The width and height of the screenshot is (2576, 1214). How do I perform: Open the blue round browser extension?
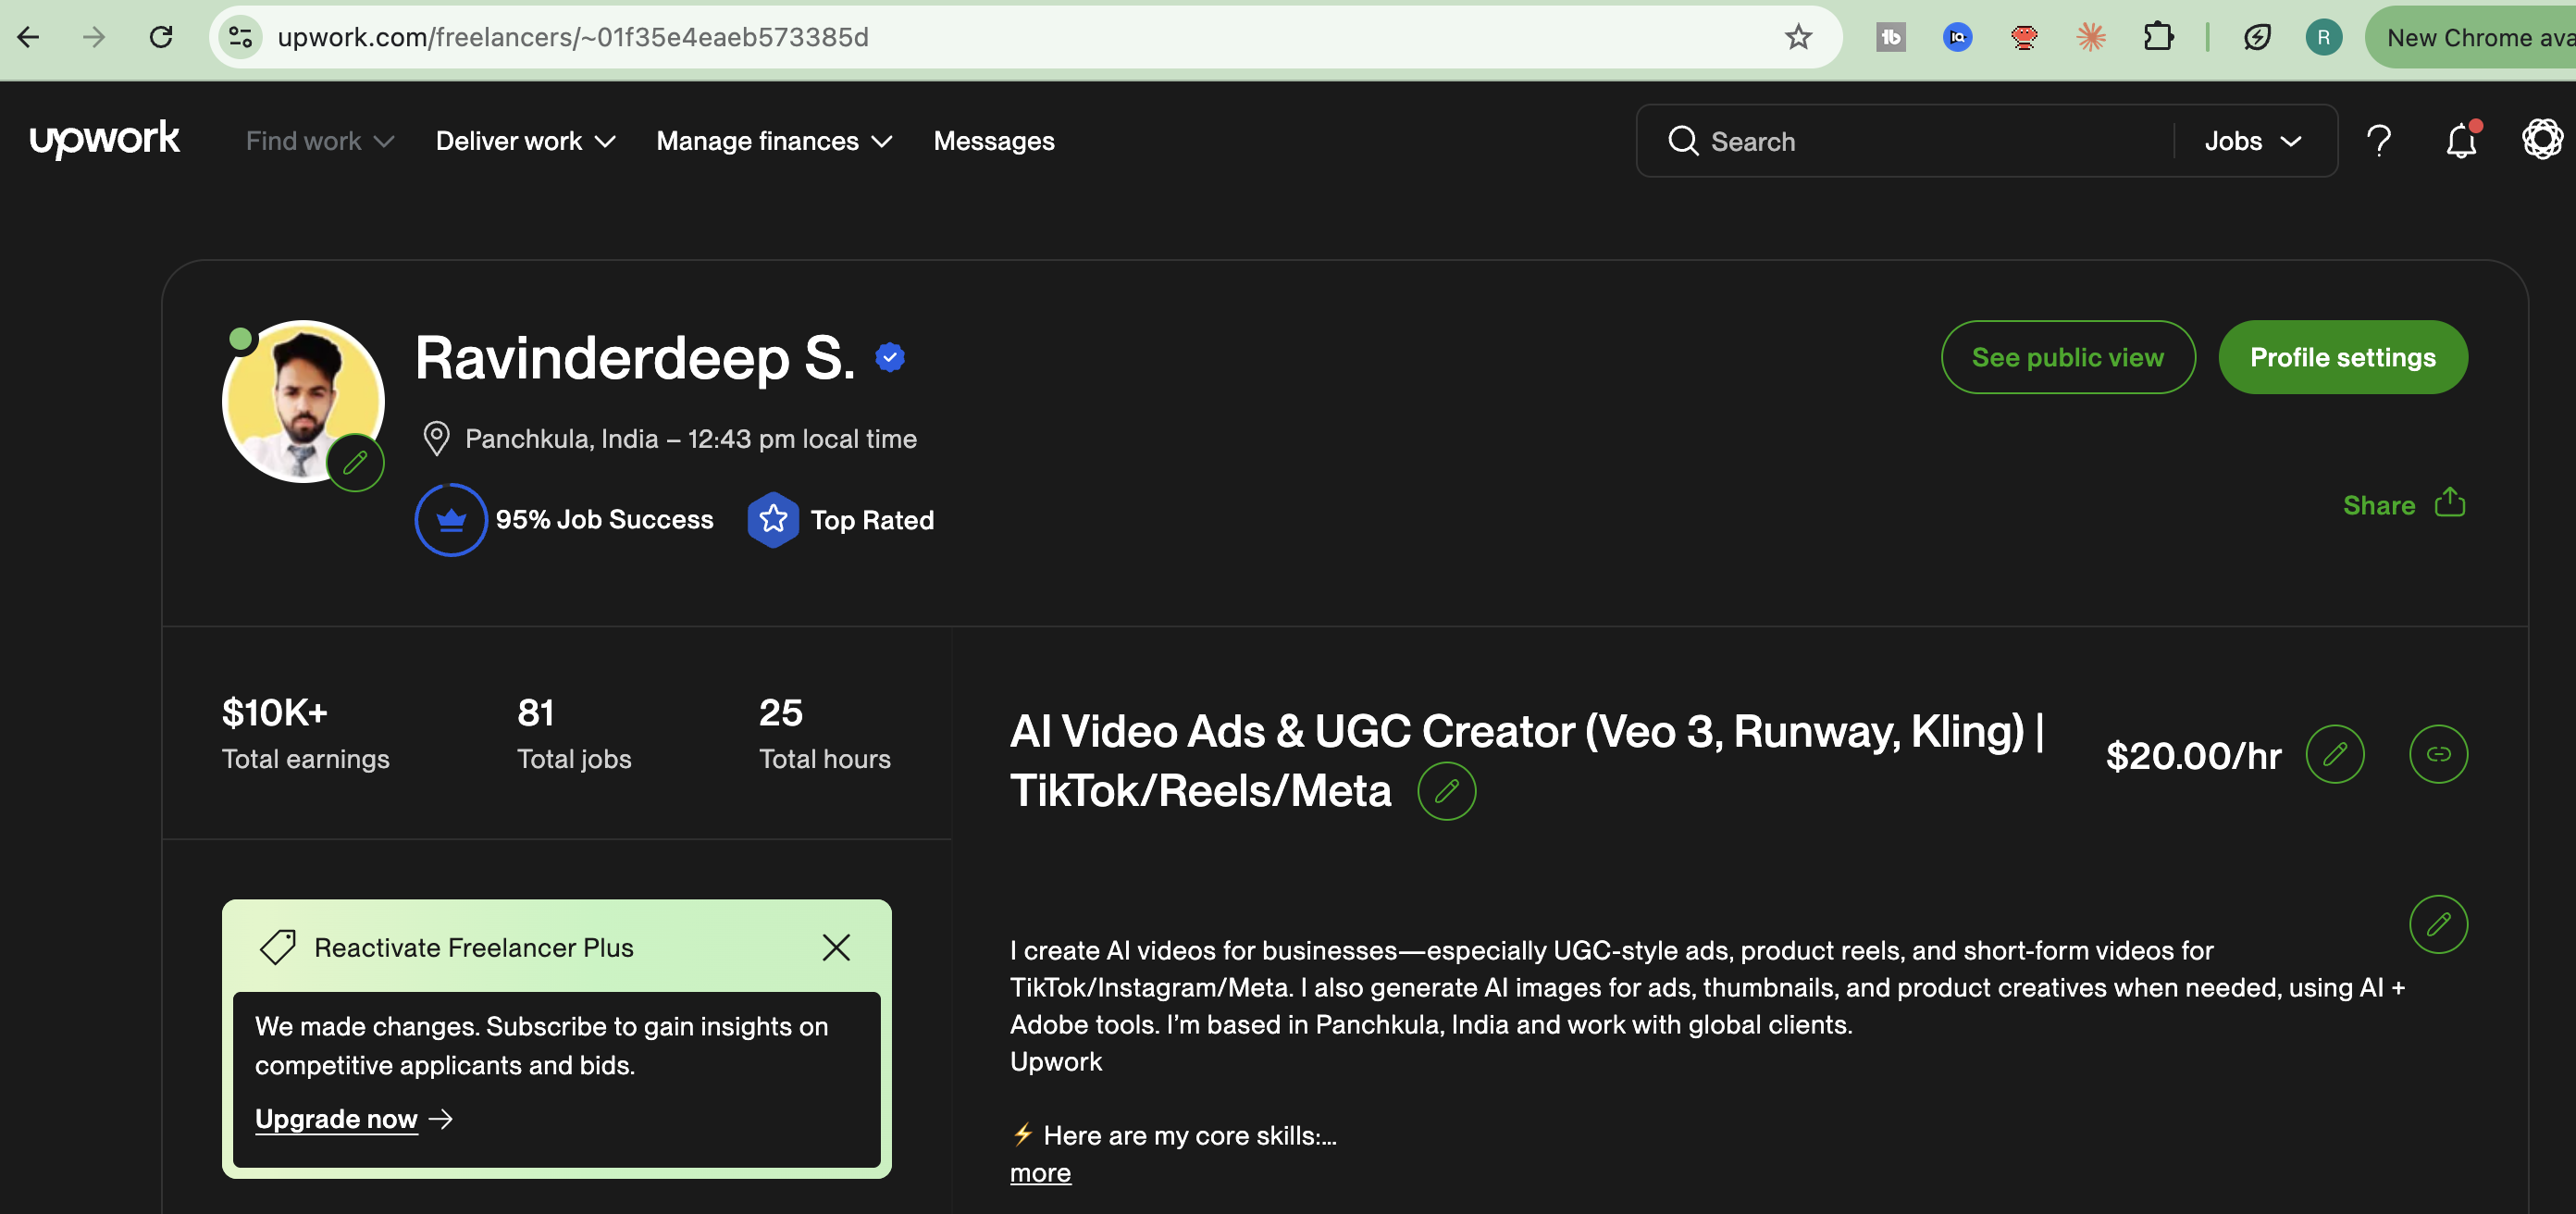tap(1957, 37)
